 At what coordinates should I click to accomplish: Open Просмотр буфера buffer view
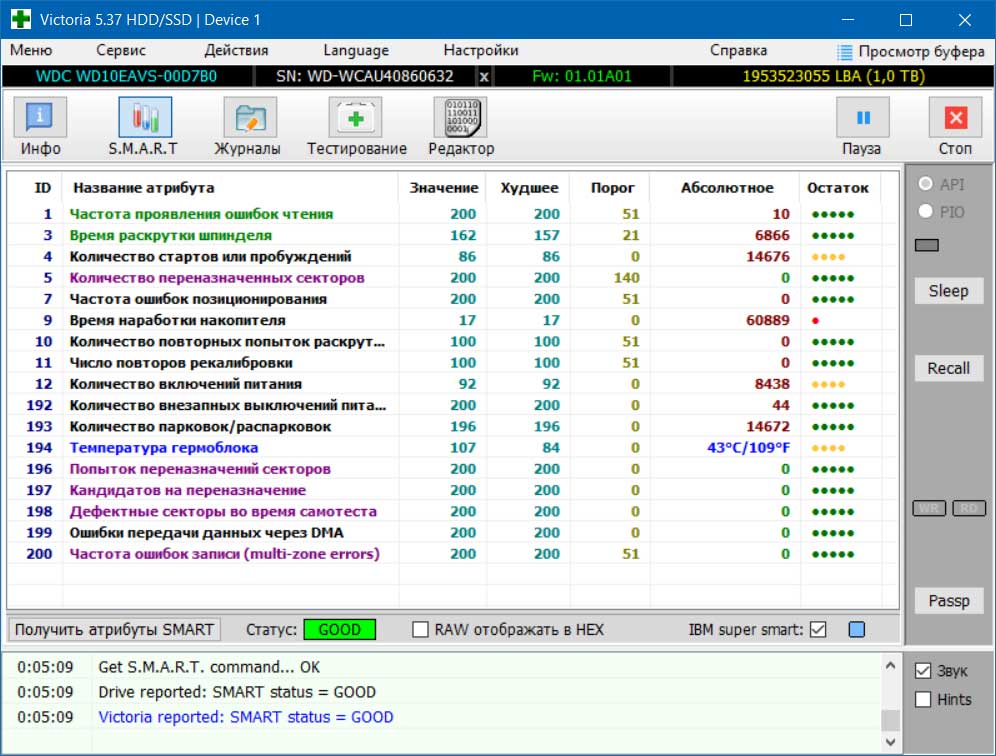pyautogui.click(x=911, y=51)
